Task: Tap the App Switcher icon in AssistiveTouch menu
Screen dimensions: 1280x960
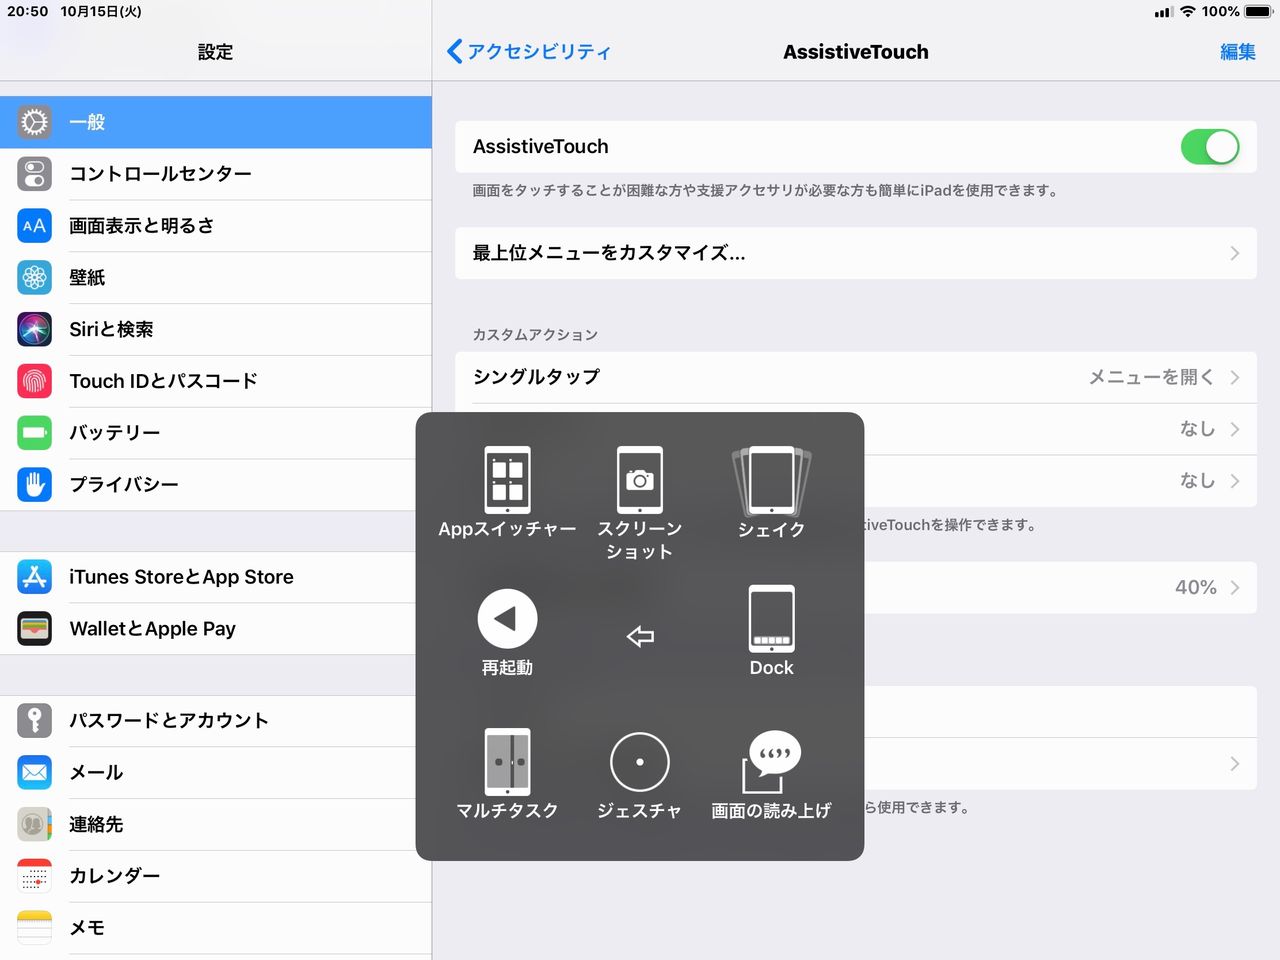Action: [507, 481]
